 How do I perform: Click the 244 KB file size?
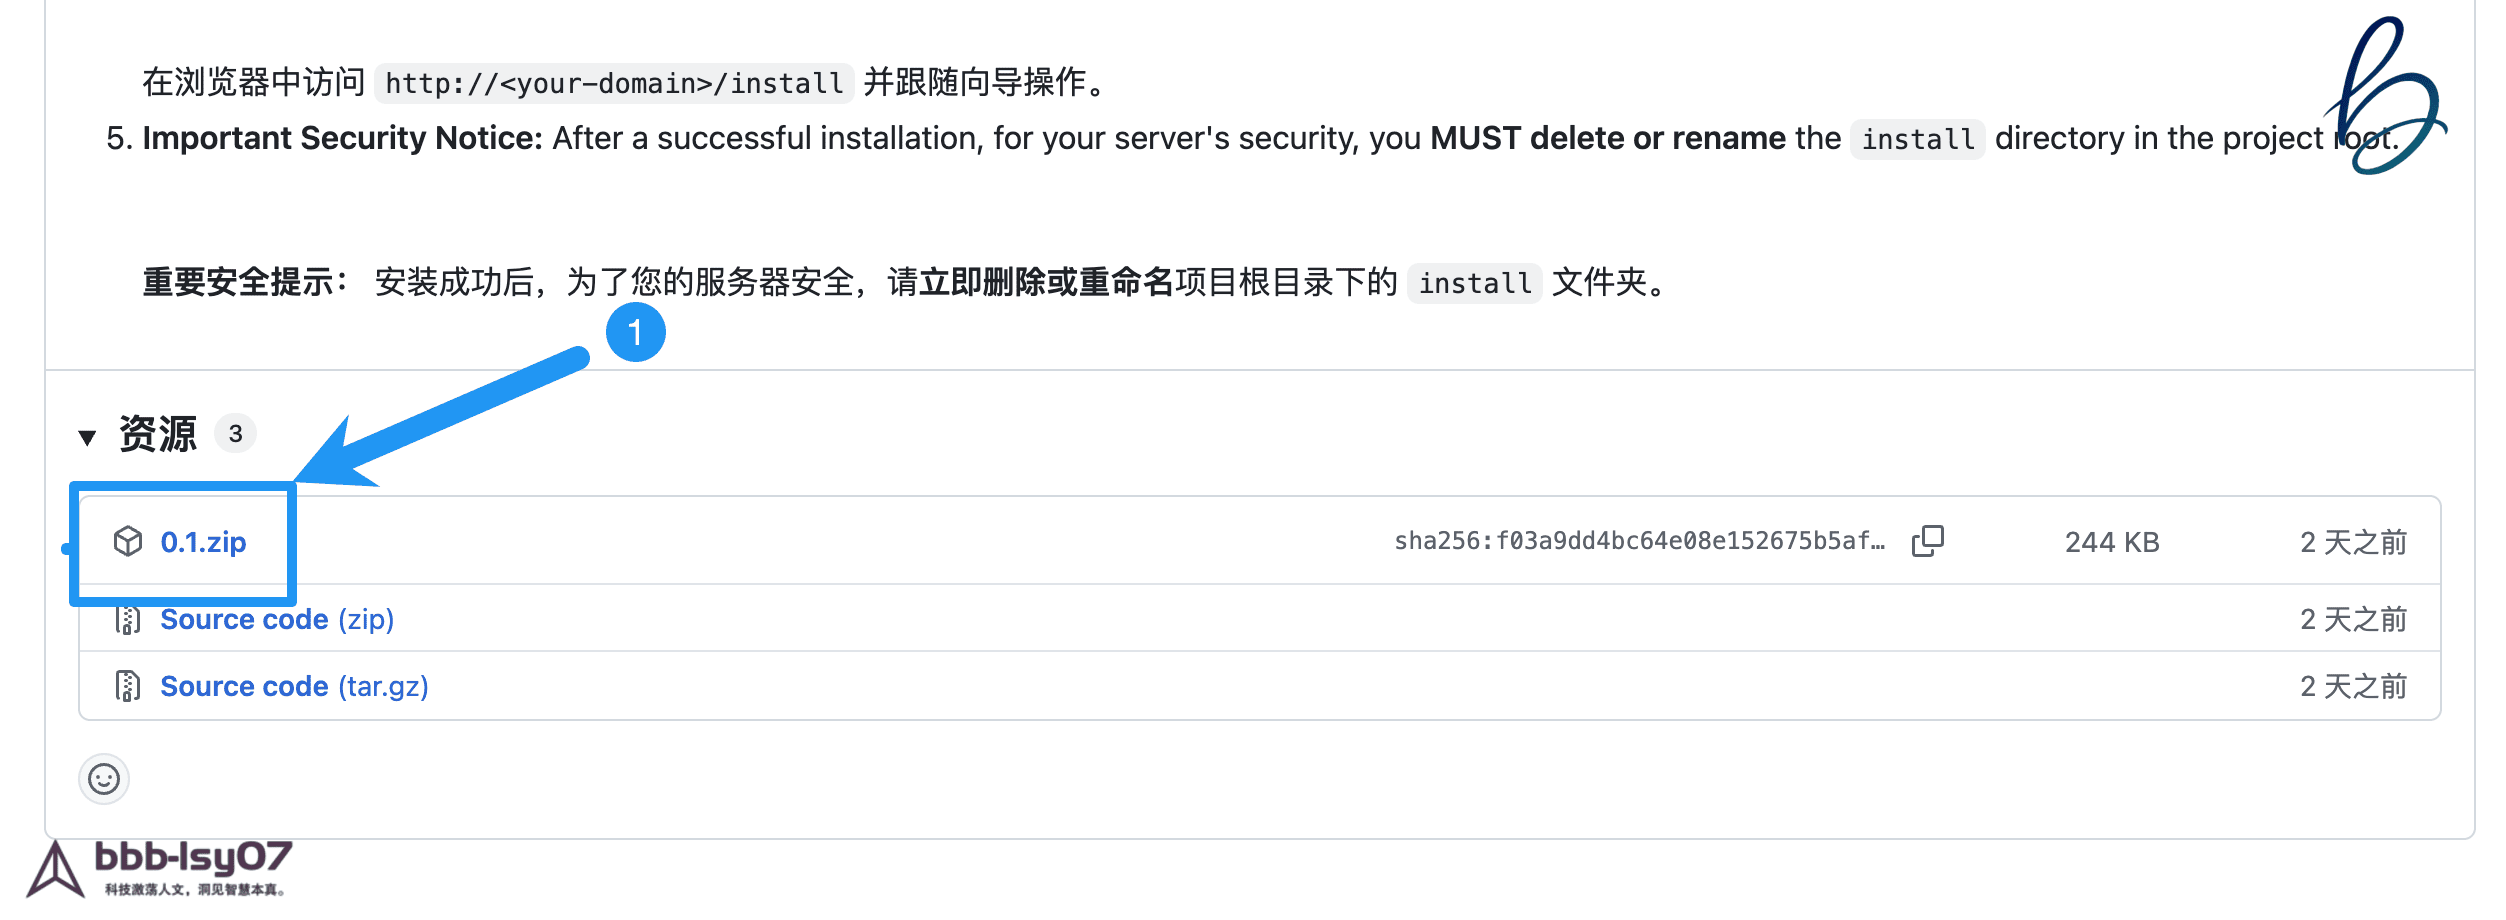point(2112,542)
